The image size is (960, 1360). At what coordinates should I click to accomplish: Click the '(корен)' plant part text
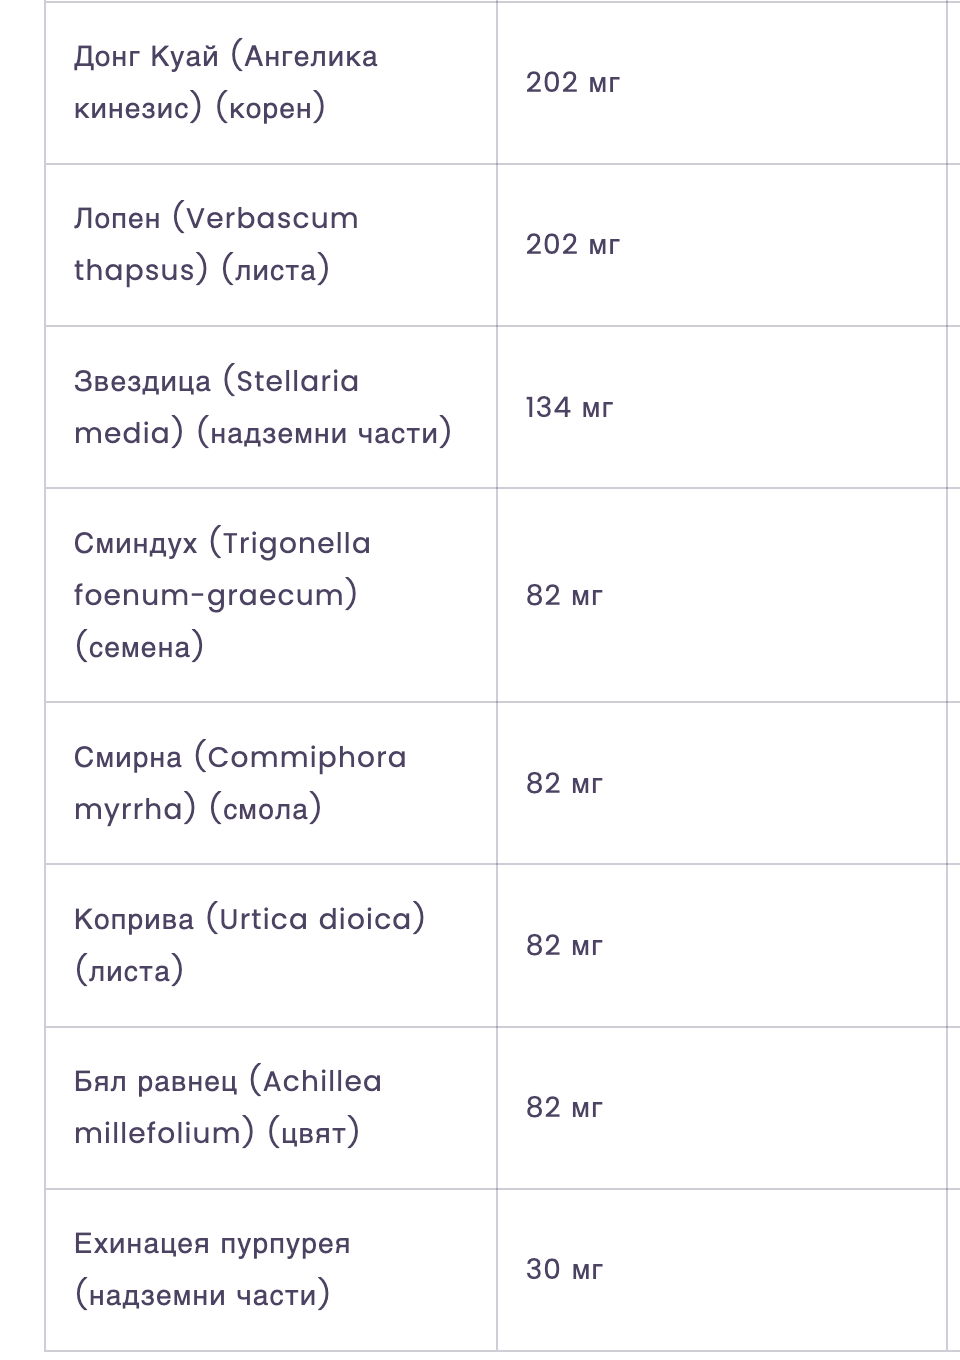pos(271,108)
